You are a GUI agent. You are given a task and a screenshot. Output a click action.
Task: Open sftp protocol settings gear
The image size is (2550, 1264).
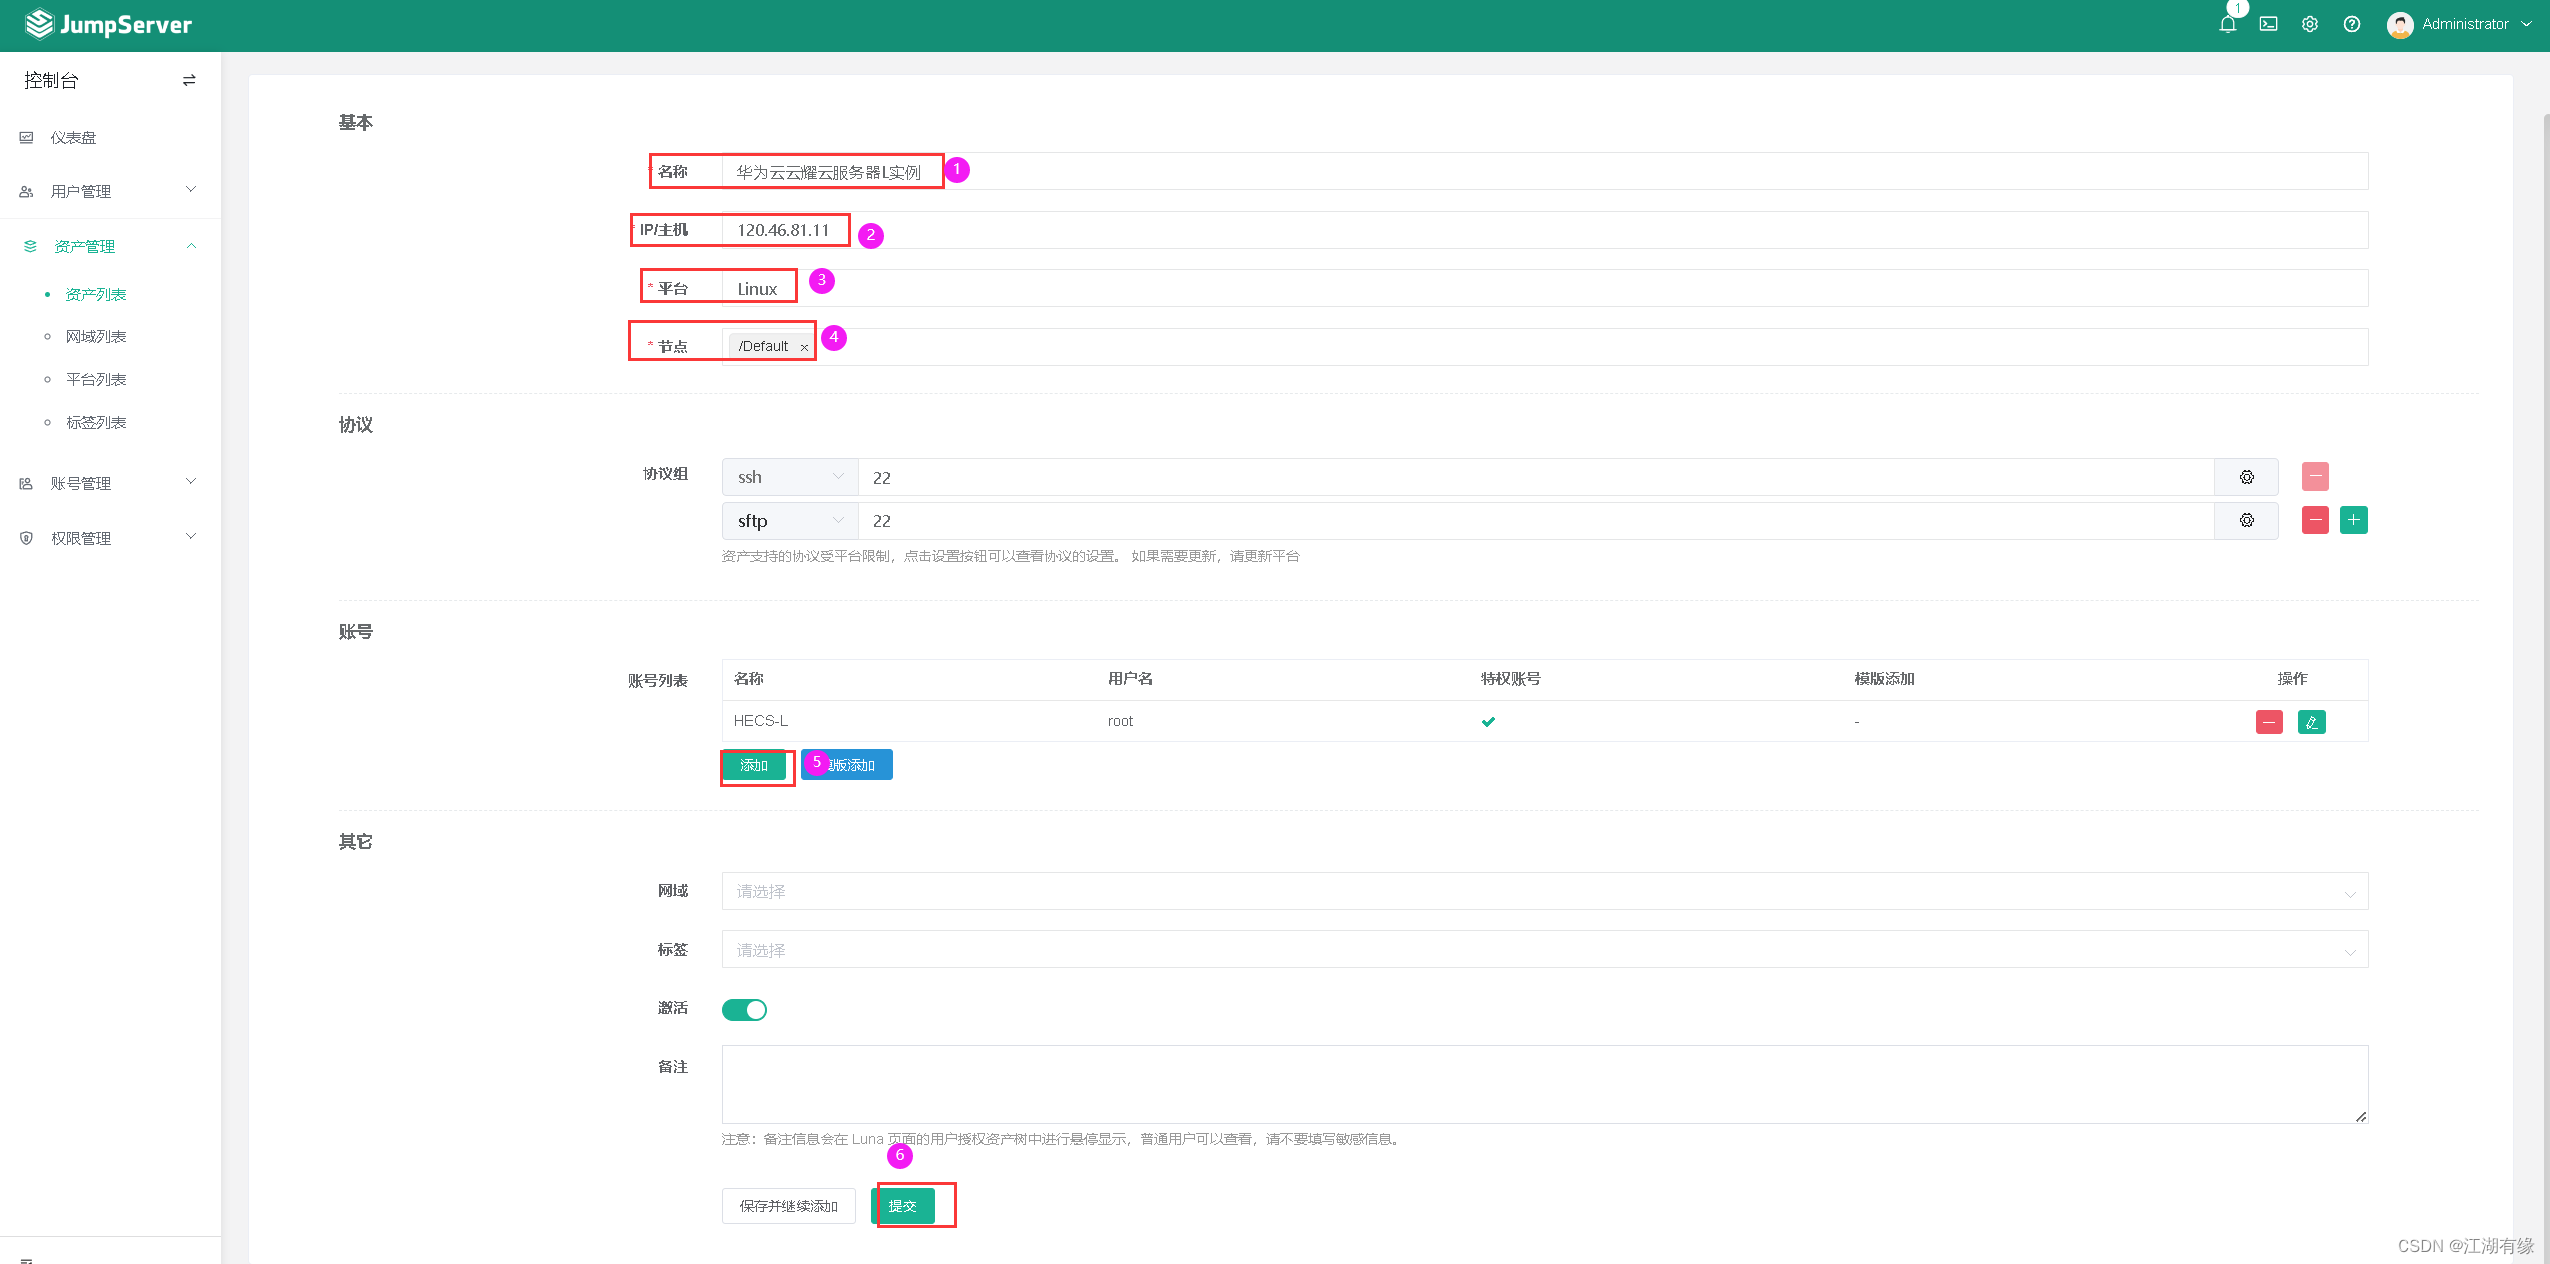pyautogui.click(x=2246, y=520)
